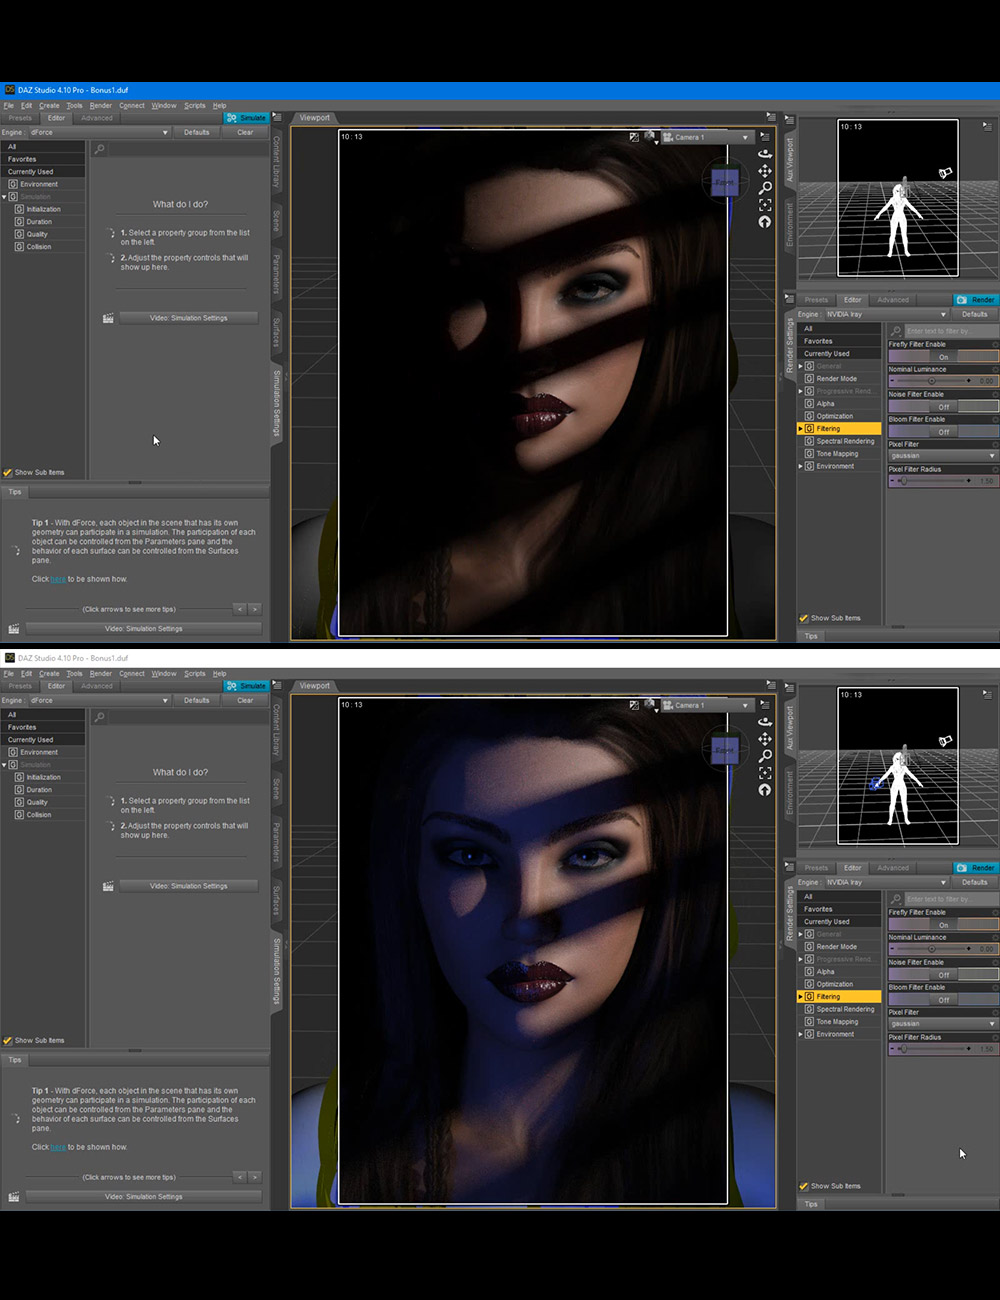Click orbit view icon in upper DAZ viewport
The width and height of the screenshot is (1000, 1300).
click(x=765, y=154)
